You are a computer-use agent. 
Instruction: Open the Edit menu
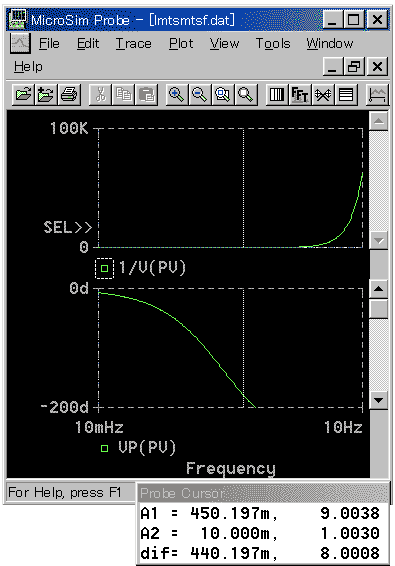tap(88, 44)
